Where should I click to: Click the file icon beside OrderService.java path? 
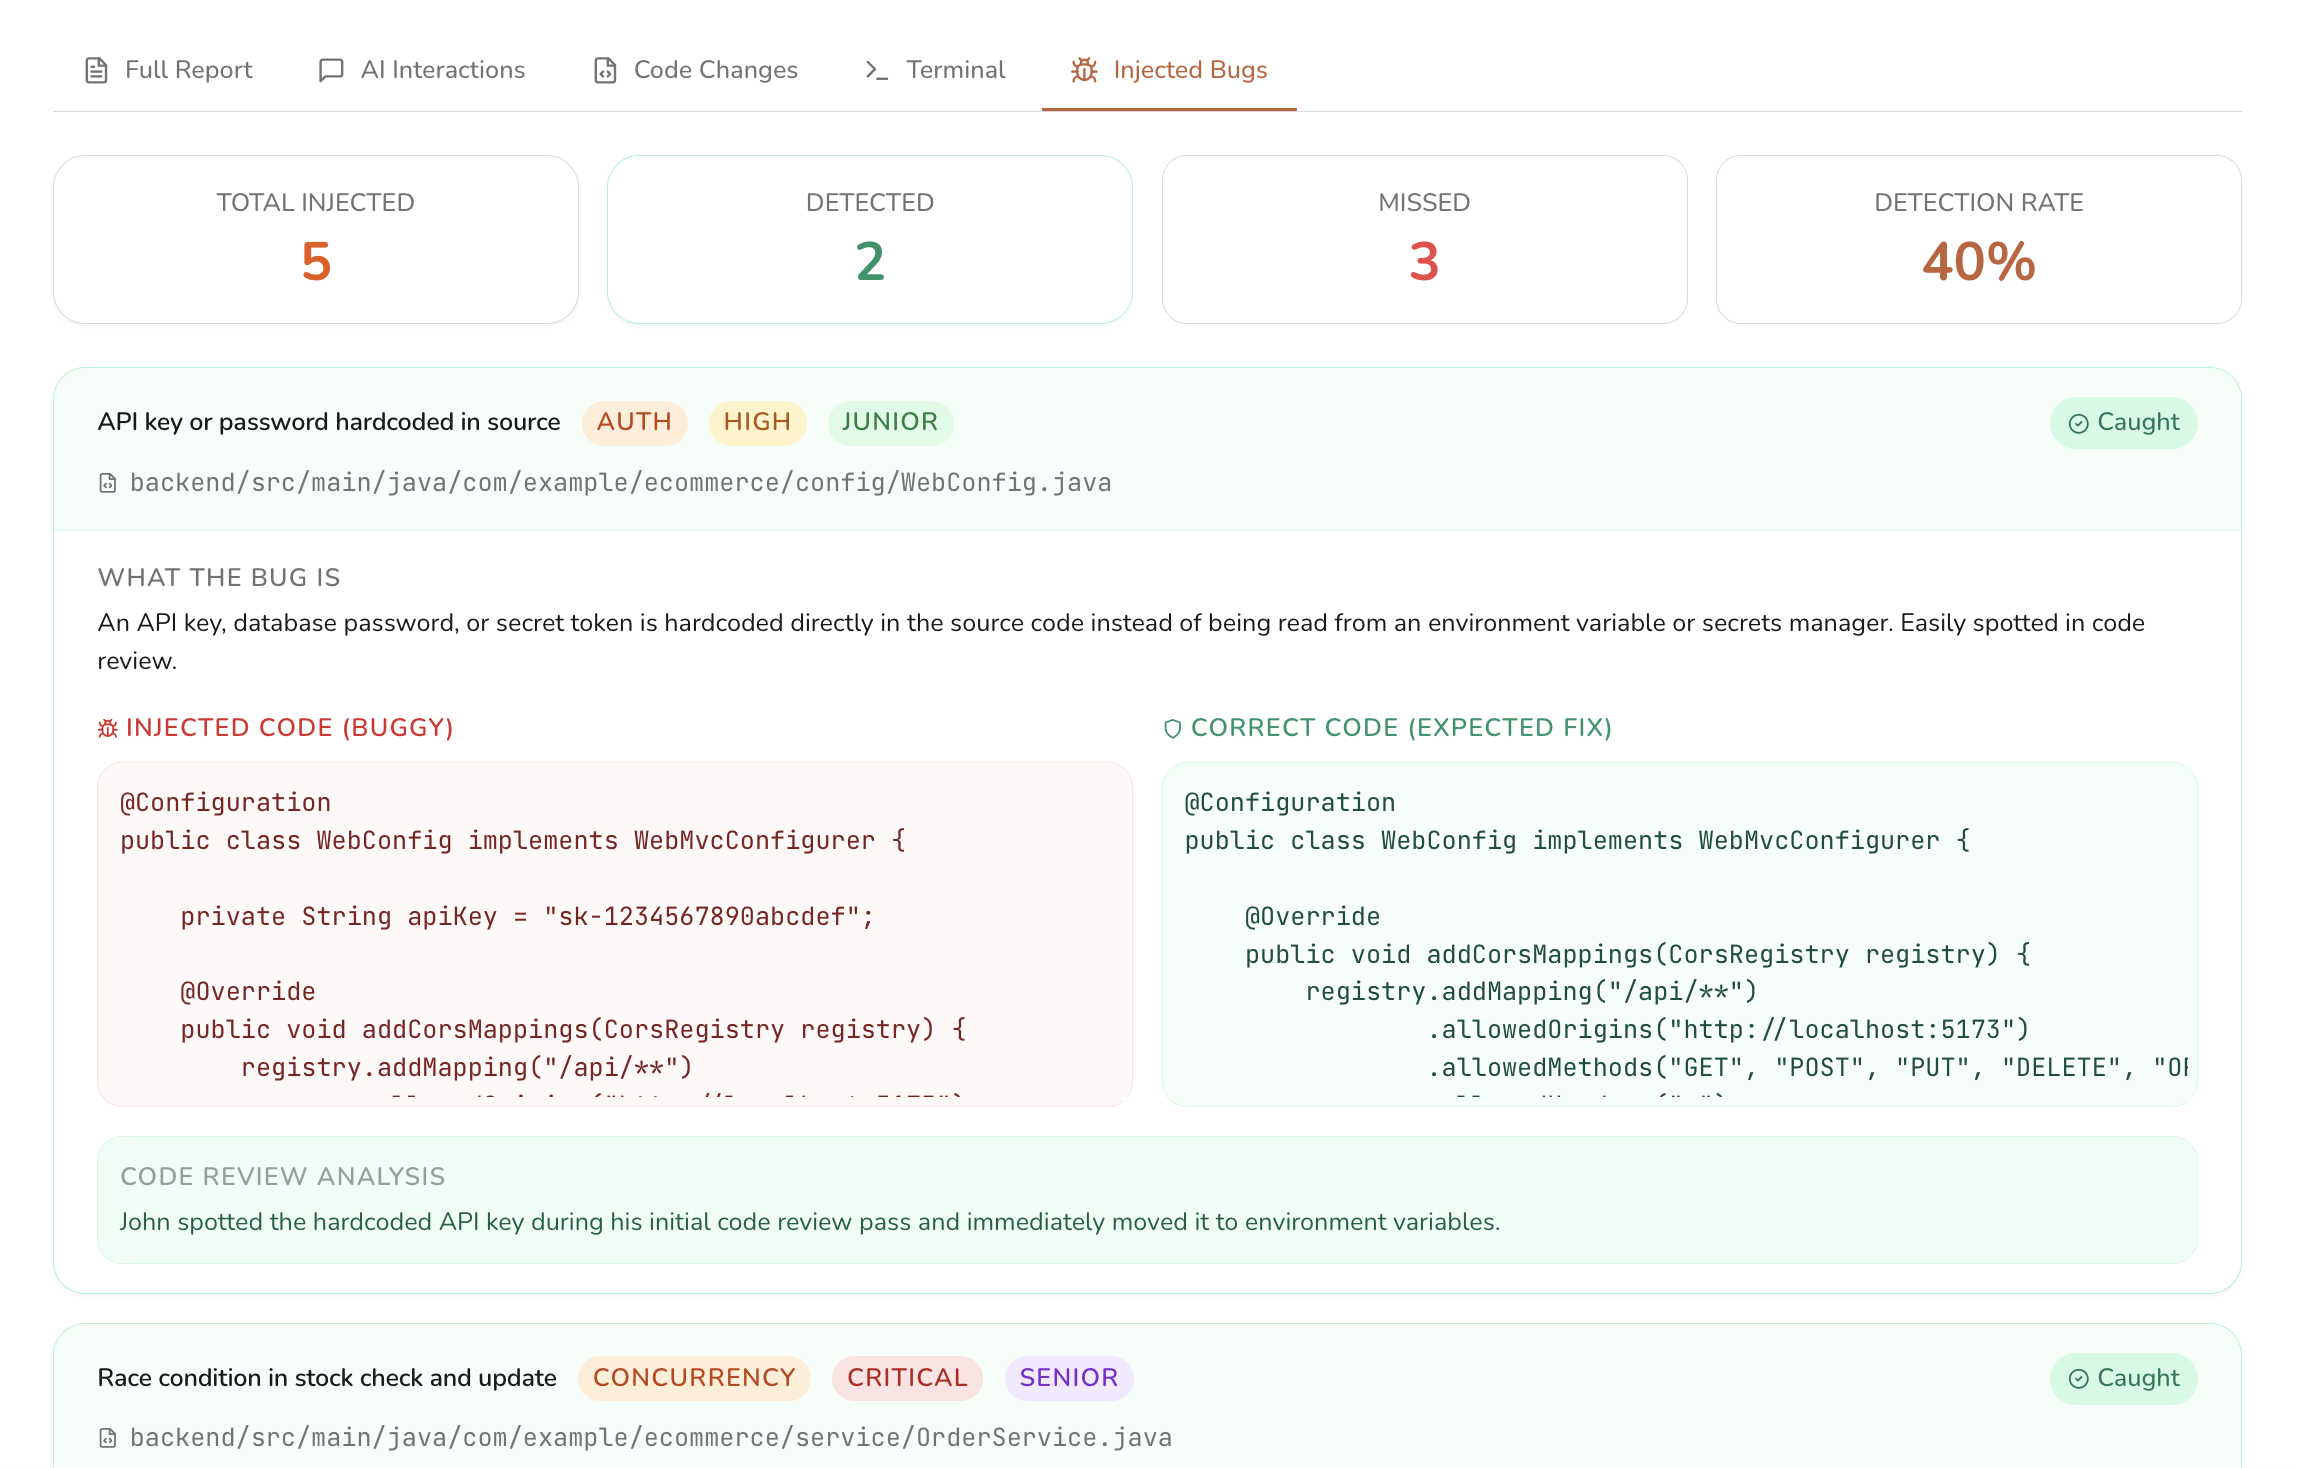pos(108,1439)
